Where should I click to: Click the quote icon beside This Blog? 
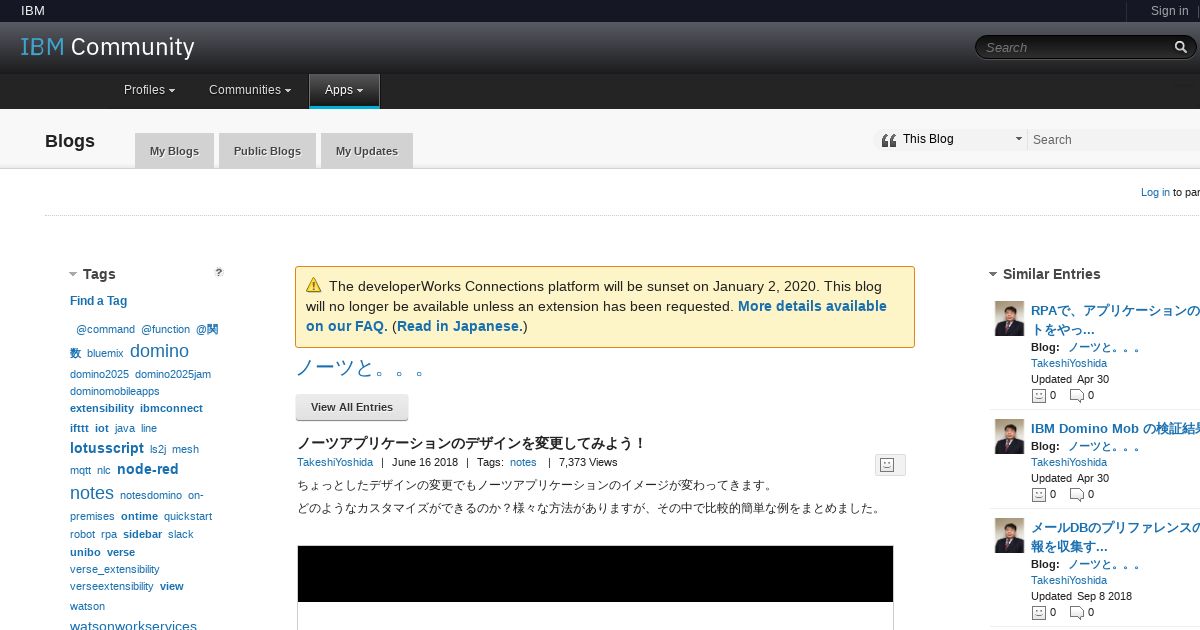888,140
